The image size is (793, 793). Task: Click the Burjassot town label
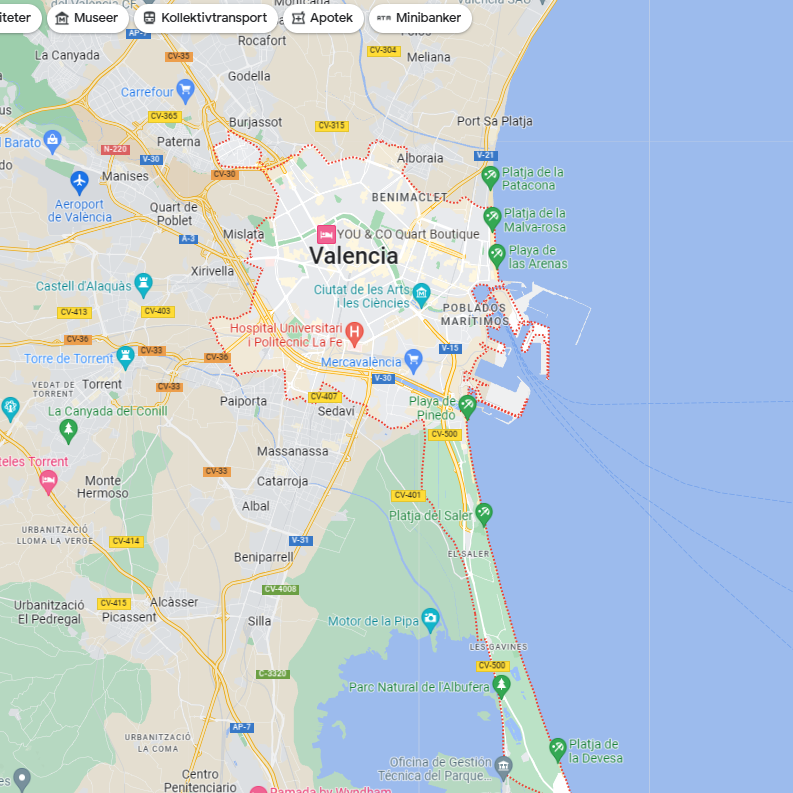255,122
